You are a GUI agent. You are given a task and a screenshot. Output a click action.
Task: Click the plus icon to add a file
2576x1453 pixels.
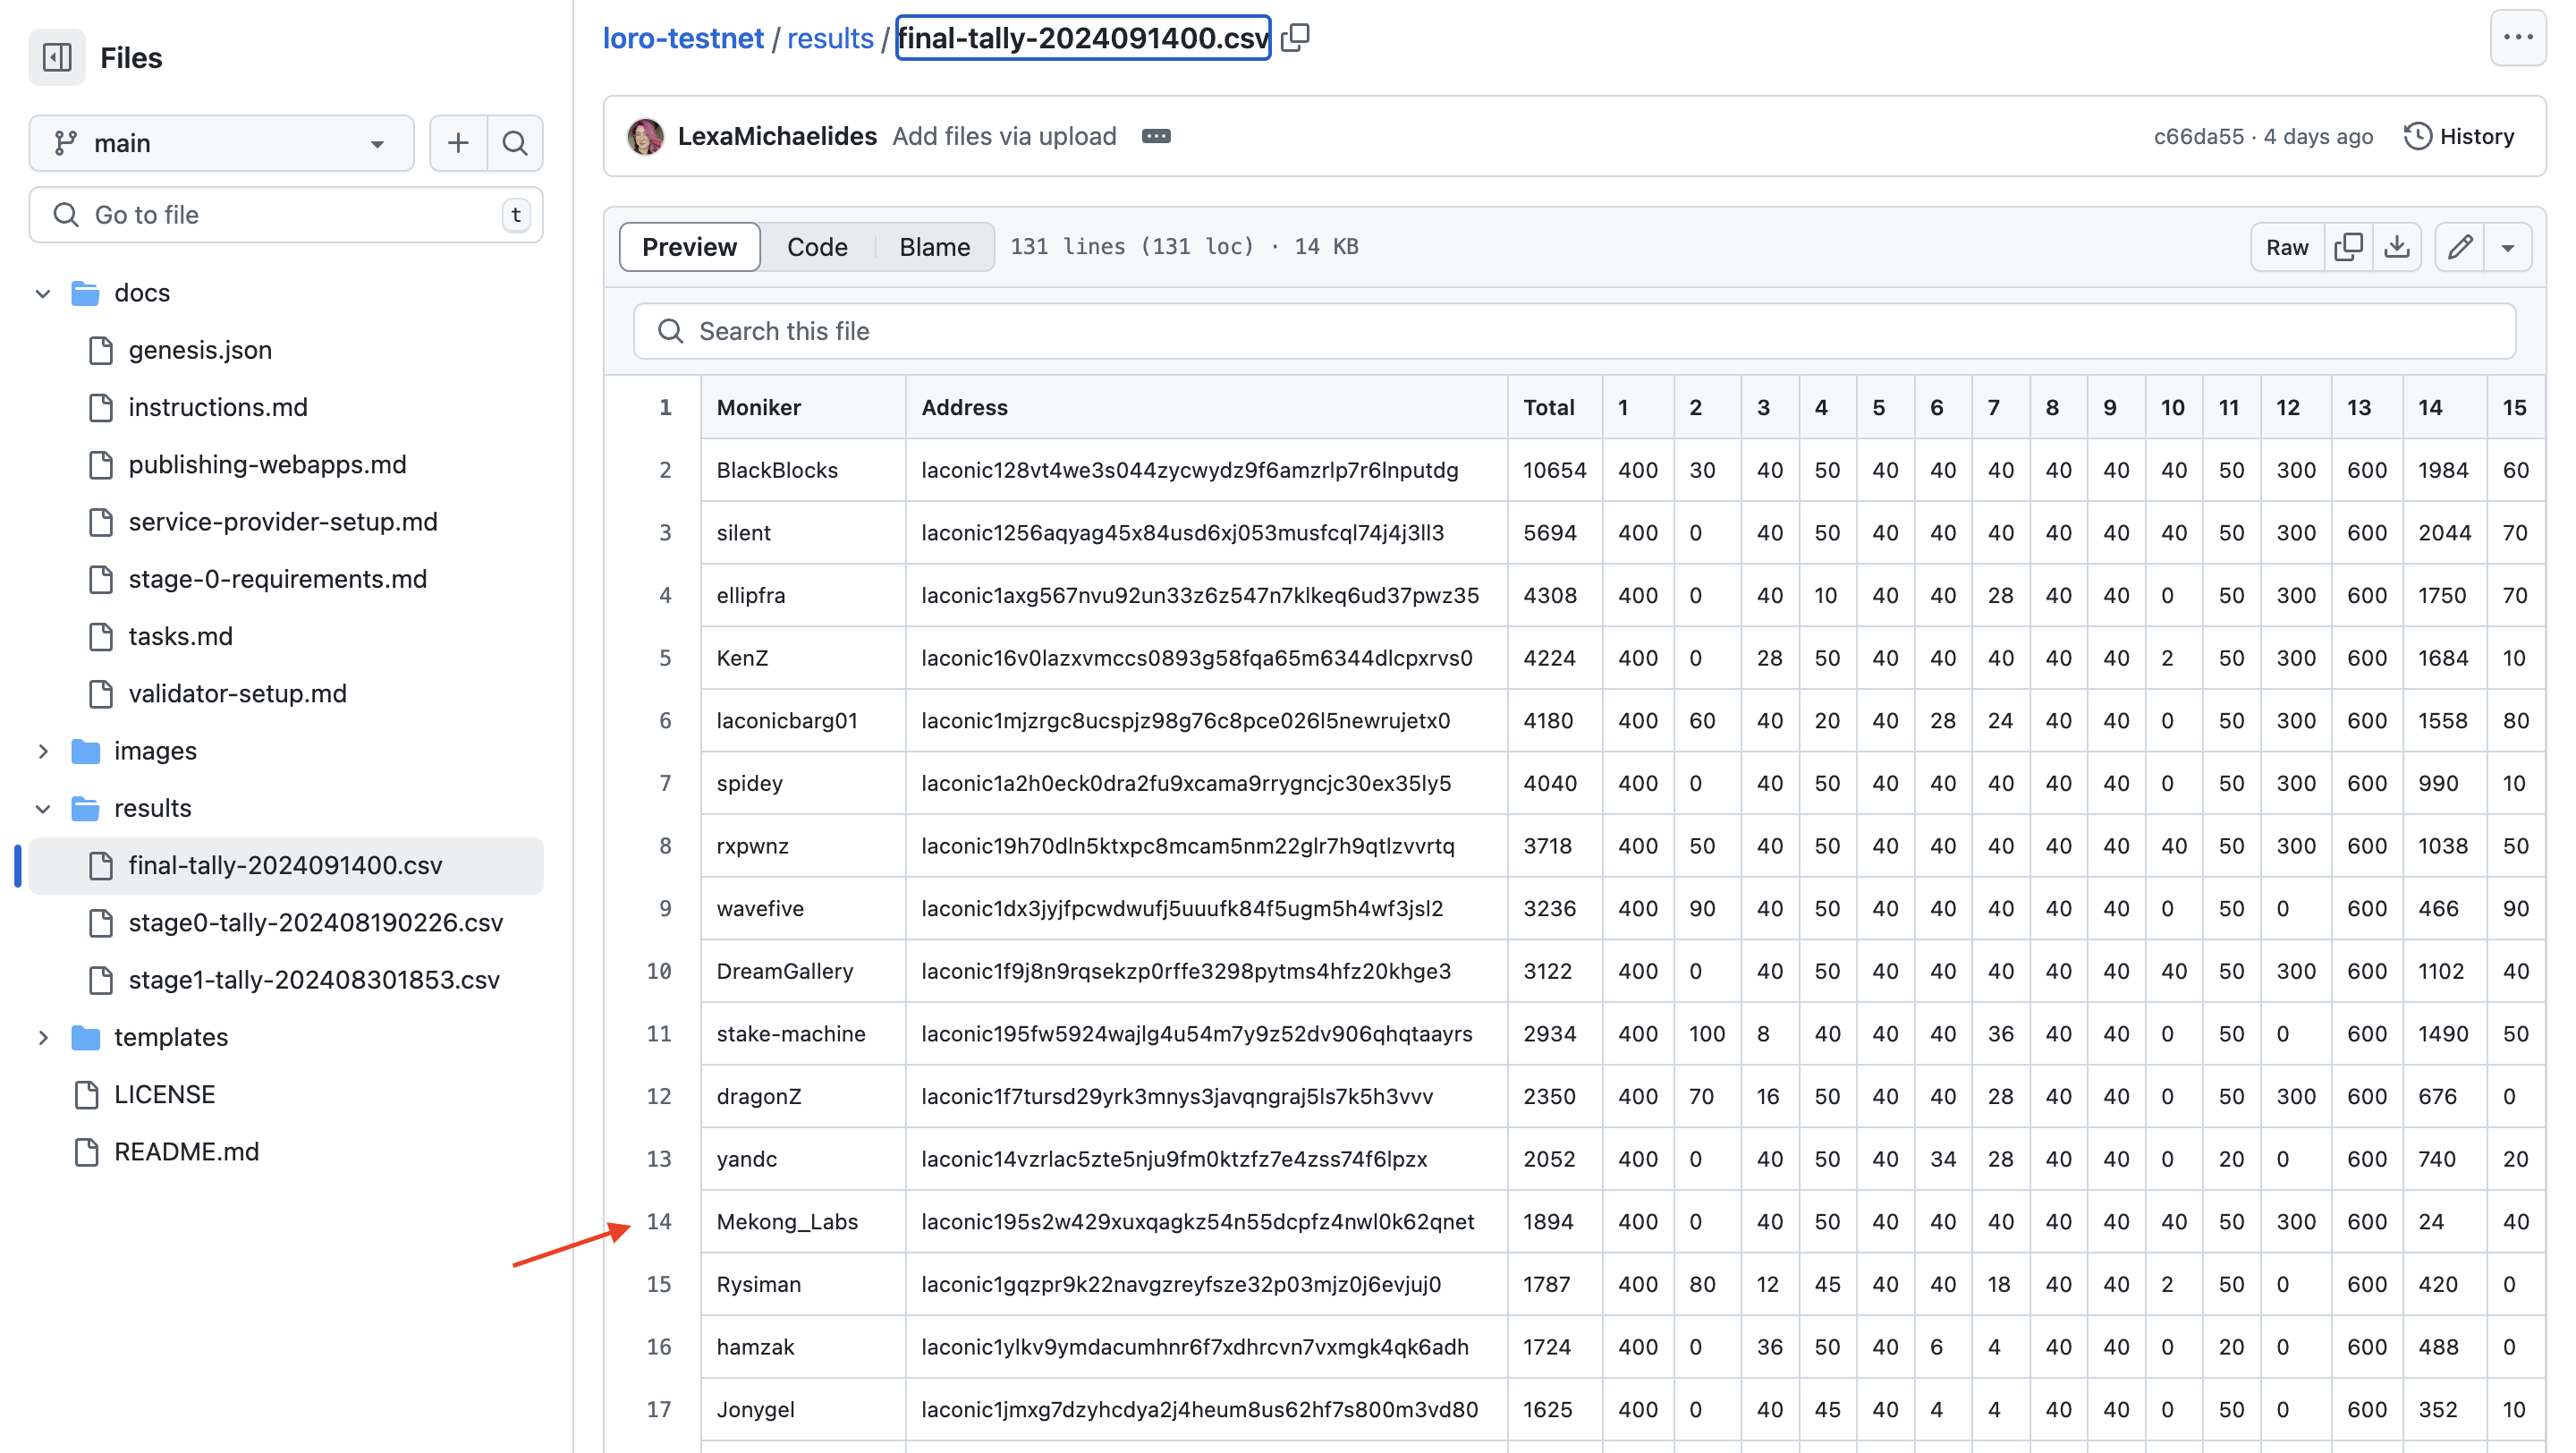(x=458, y=143)
